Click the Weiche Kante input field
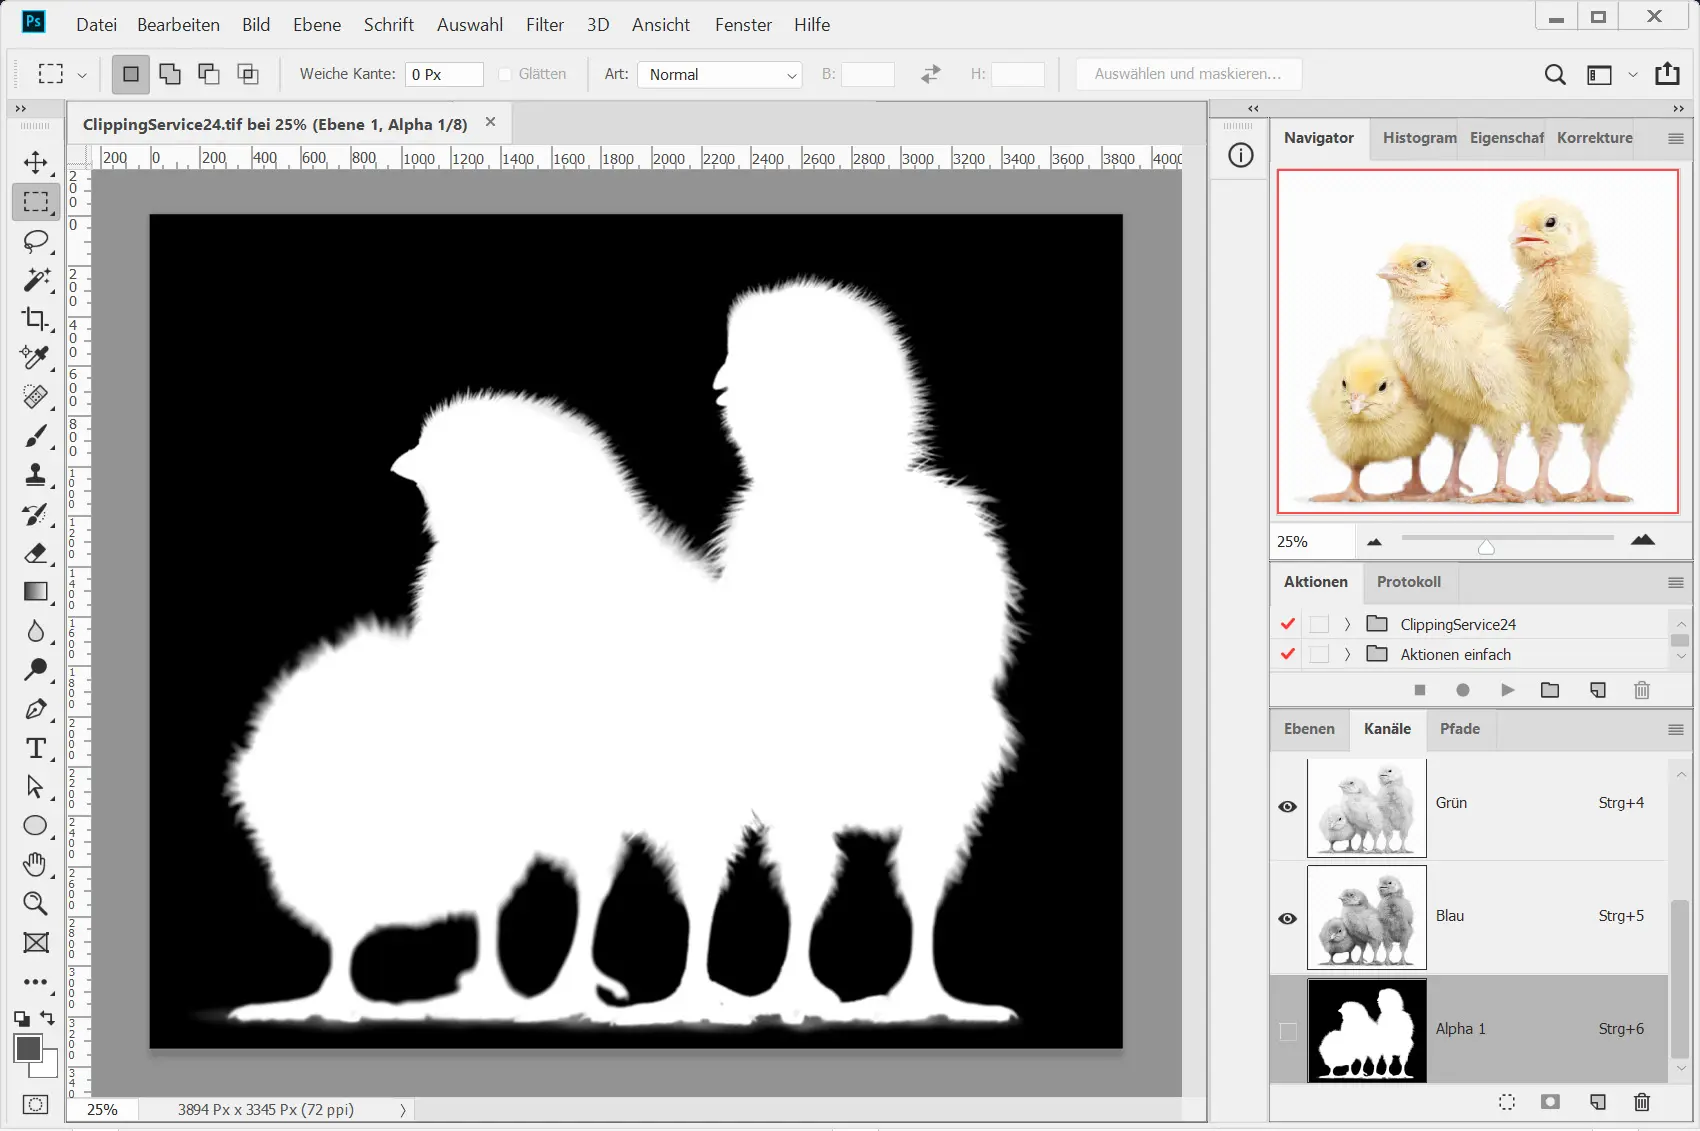1700x1131 pixels. [x=443, y=74]
